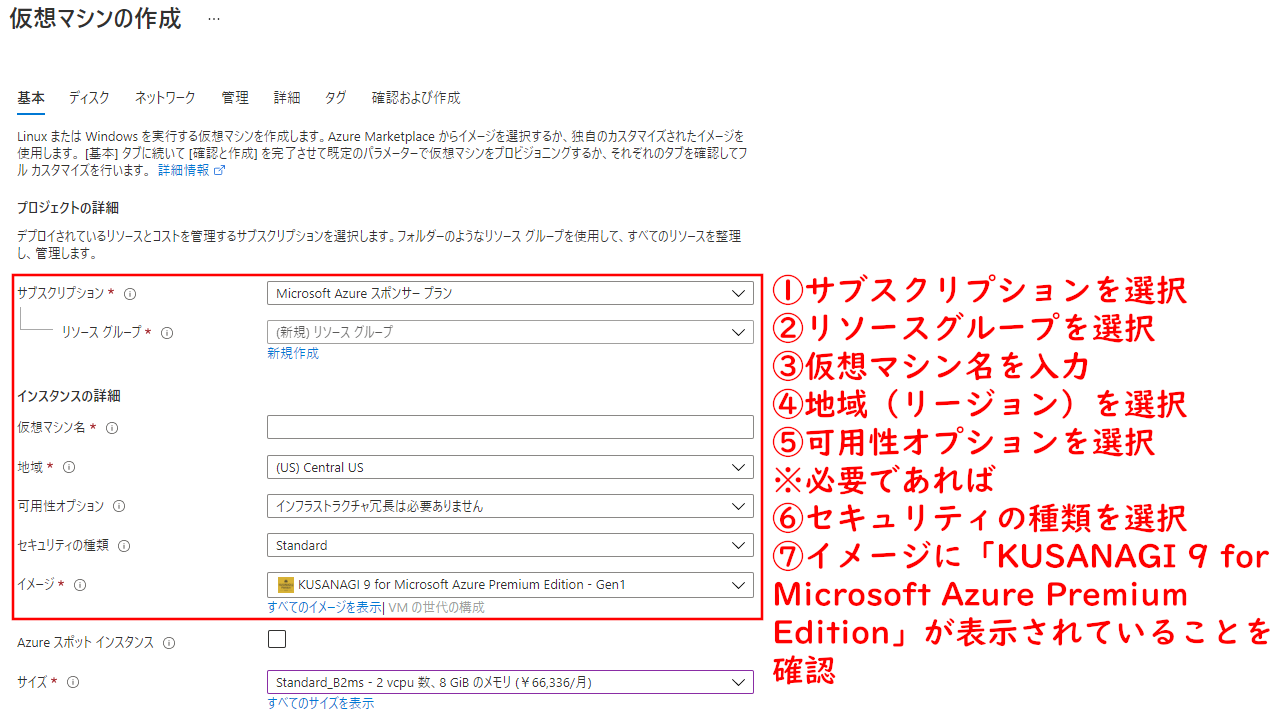The height and width of the screenshot is (720, 1280).
Task: Click the info icon next to イメージ
Action: pyautogui.click(x=80, y=585)
